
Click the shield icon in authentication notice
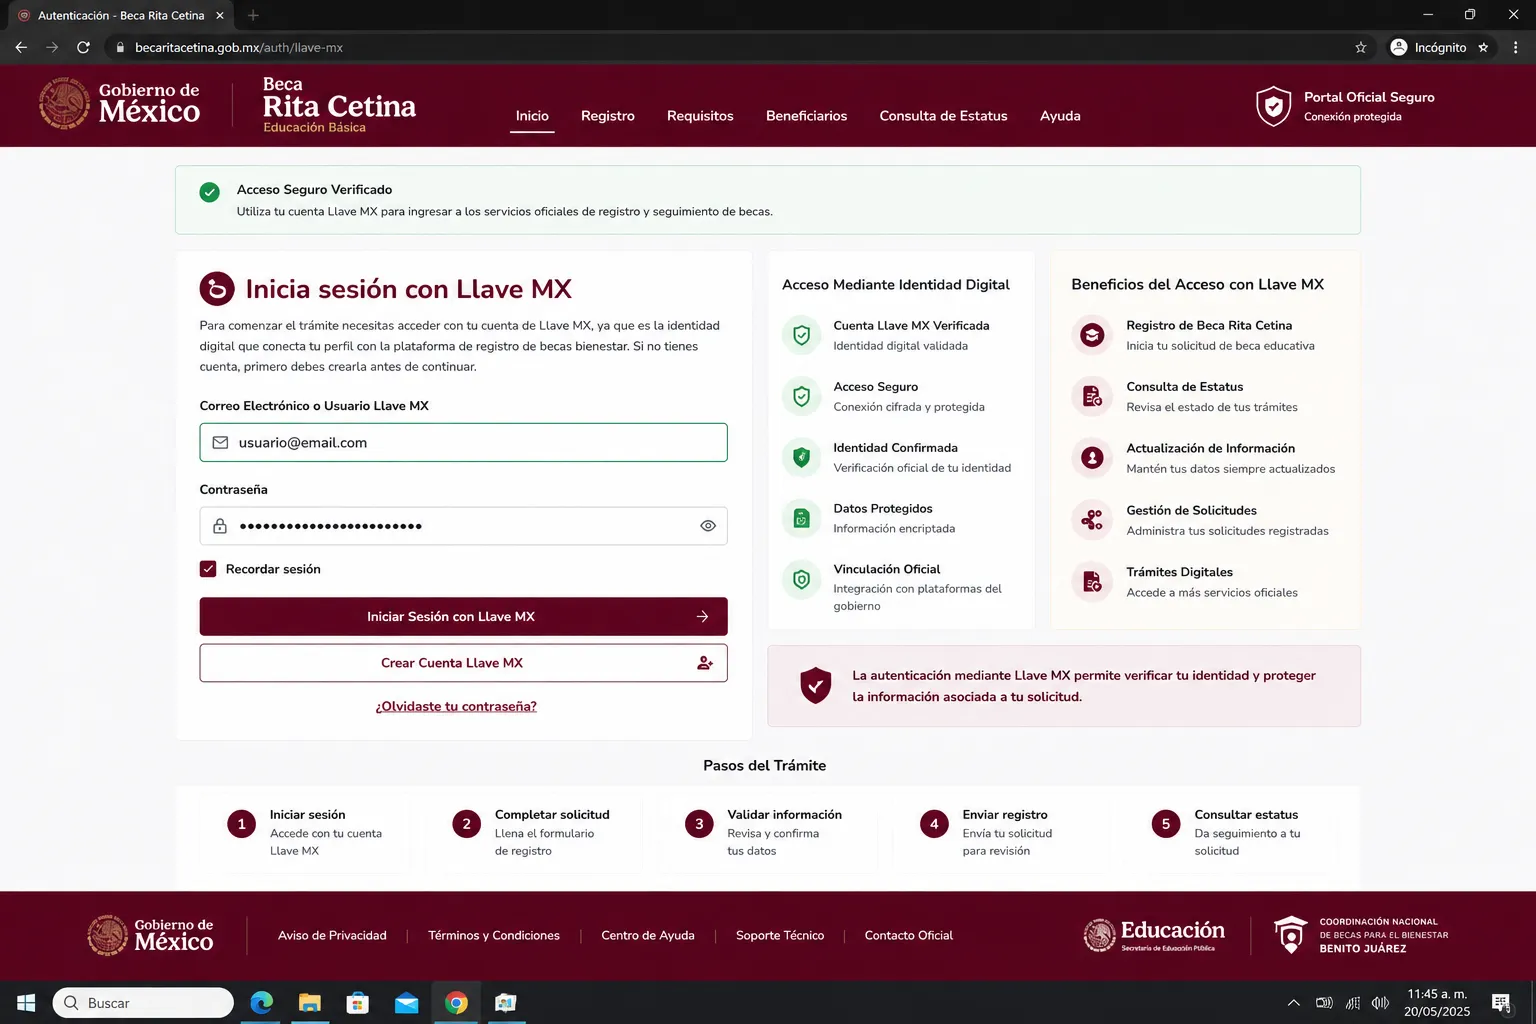(816, 685)
